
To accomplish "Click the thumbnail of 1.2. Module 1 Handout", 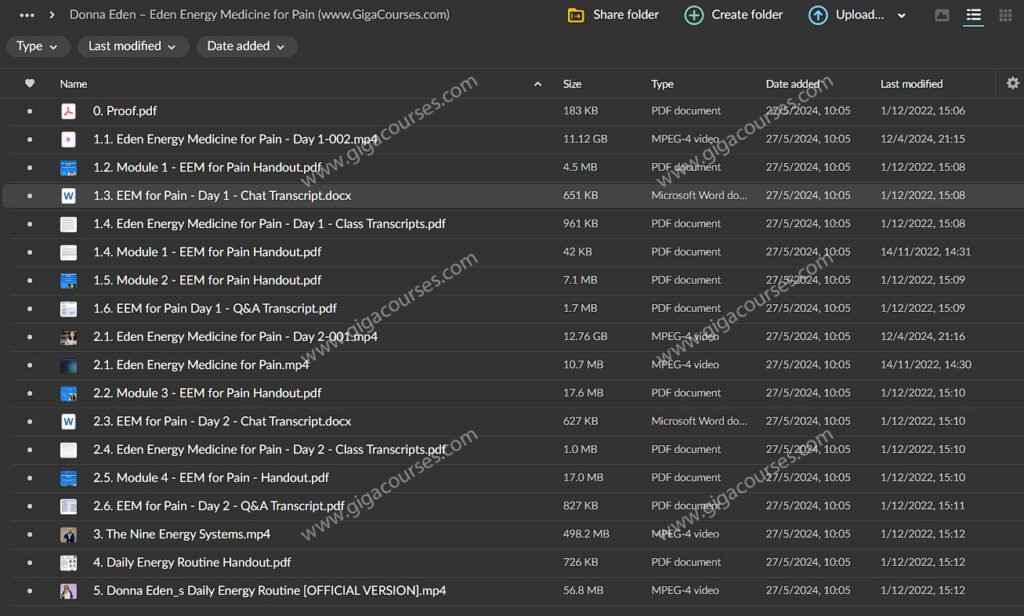I will [x=68, y=168].
